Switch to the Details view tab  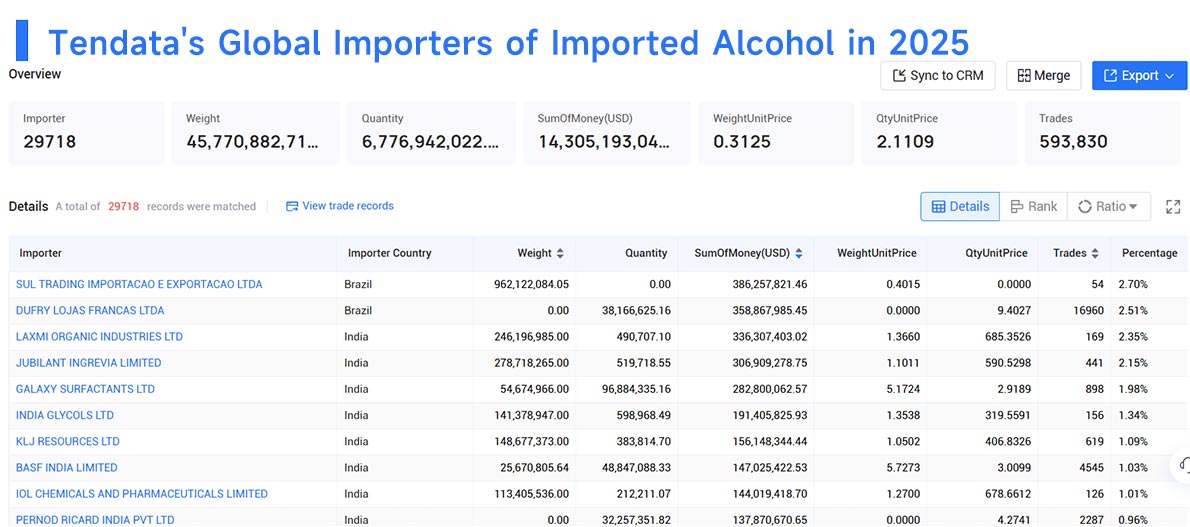960,207
